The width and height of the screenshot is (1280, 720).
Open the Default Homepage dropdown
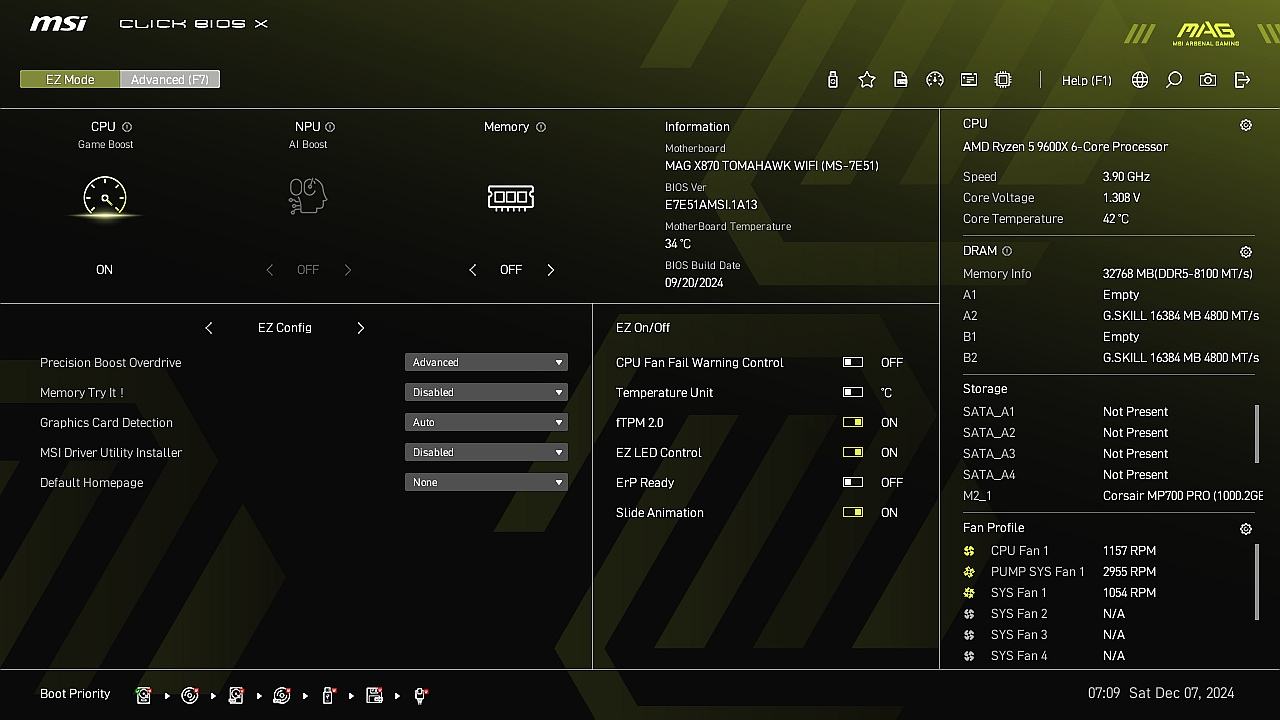coord(486,482)
